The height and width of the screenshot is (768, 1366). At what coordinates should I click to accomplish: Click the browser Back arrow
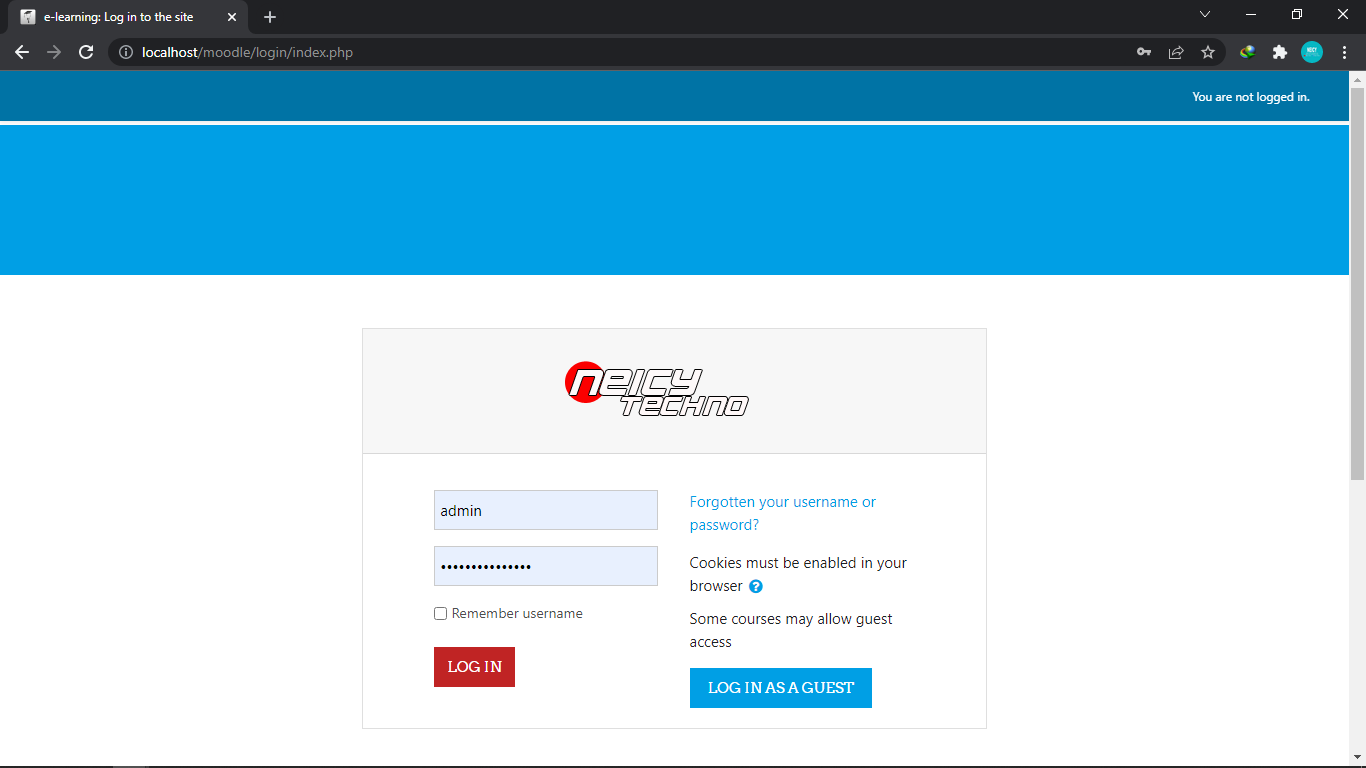pos(22,52)
